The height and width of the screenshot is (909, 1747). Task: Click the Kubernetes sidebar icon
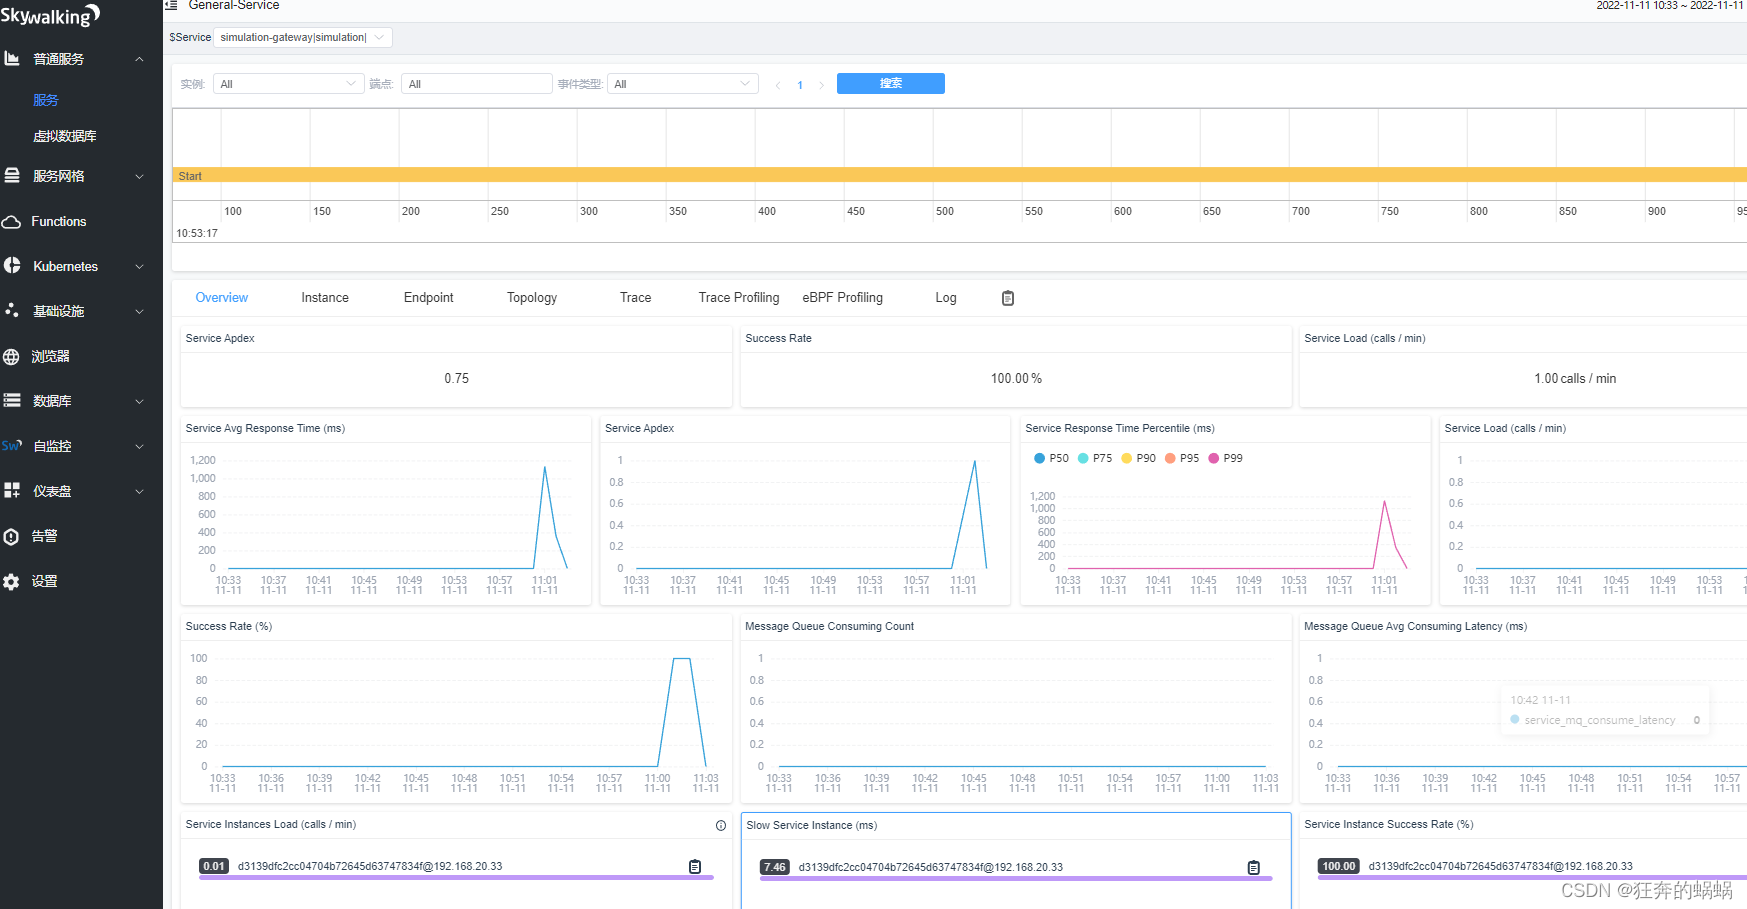click(x=12, y=266)
